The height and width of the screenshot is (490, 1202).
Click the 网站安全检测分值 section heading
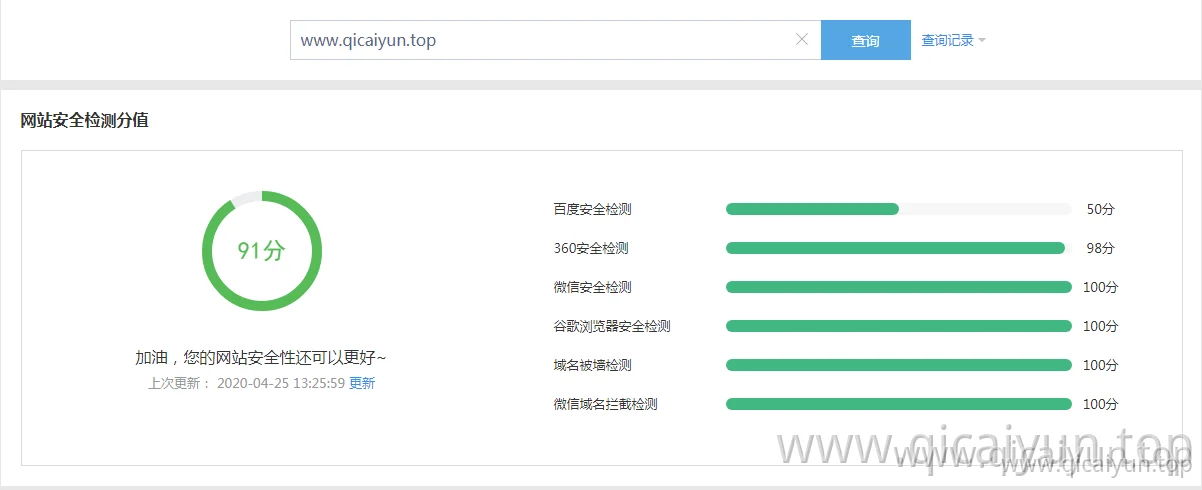coord(85,120)
